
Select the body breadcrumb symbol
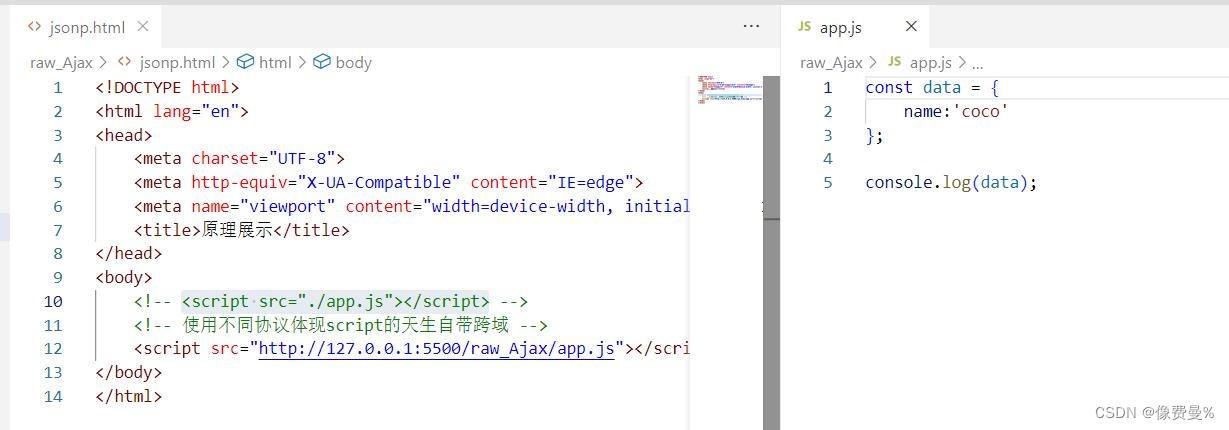tap(353, 62)
